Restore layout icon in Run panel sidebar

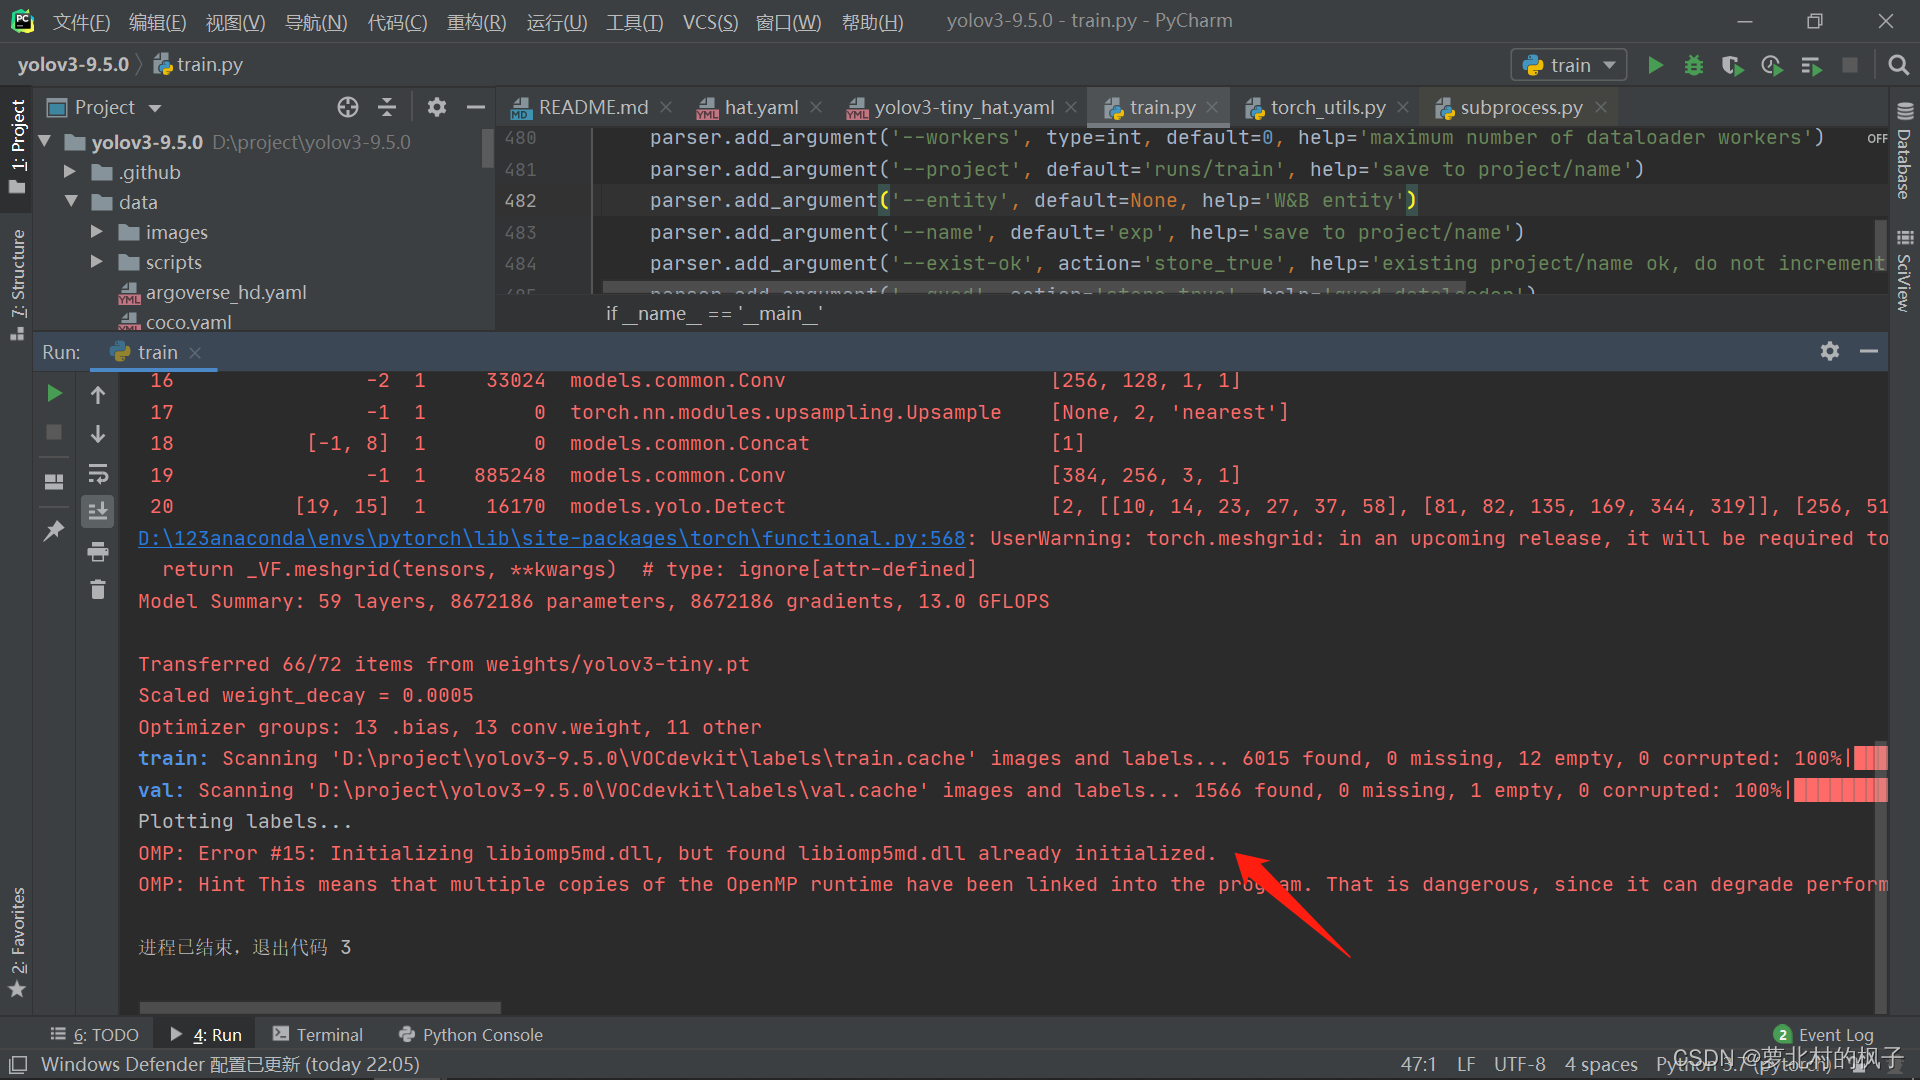pyautogui.click(x=54, y=482)
